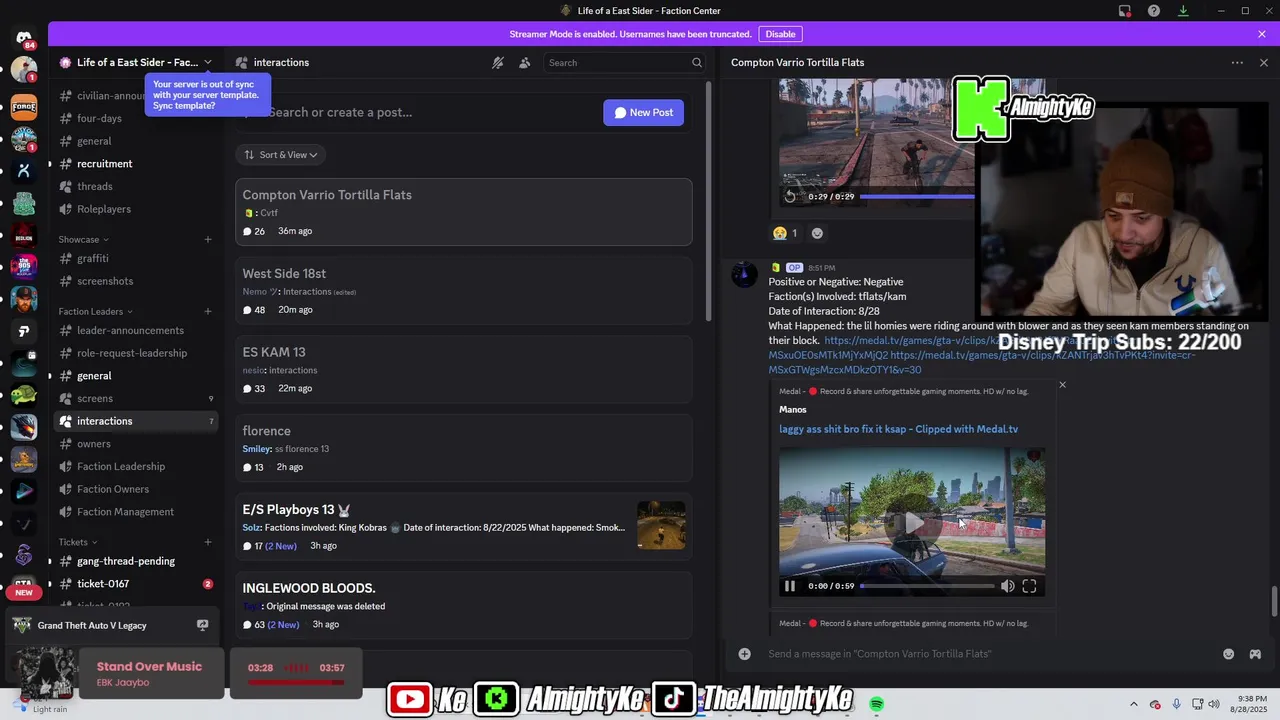Pause the 0:59 Medal video
This screenshot has height=720, width=1280.
[789, 586]
